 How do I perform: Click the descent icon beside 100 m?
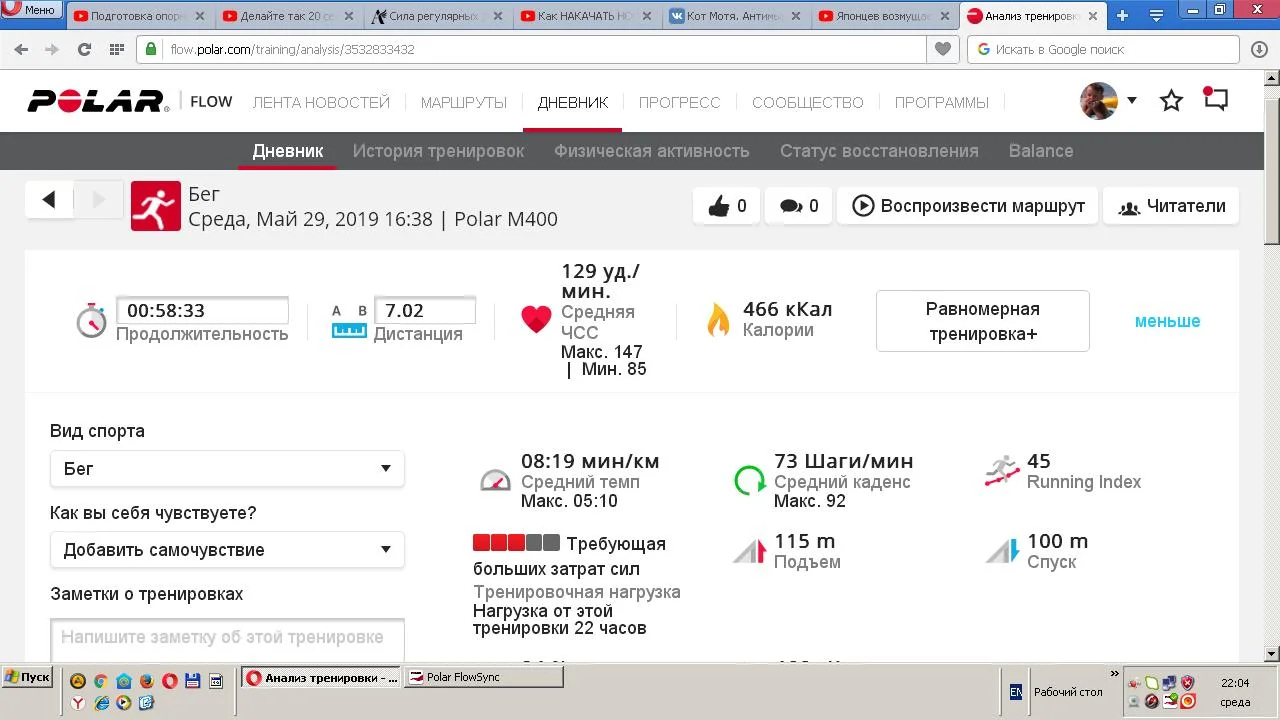click(x=1002, y=550)
